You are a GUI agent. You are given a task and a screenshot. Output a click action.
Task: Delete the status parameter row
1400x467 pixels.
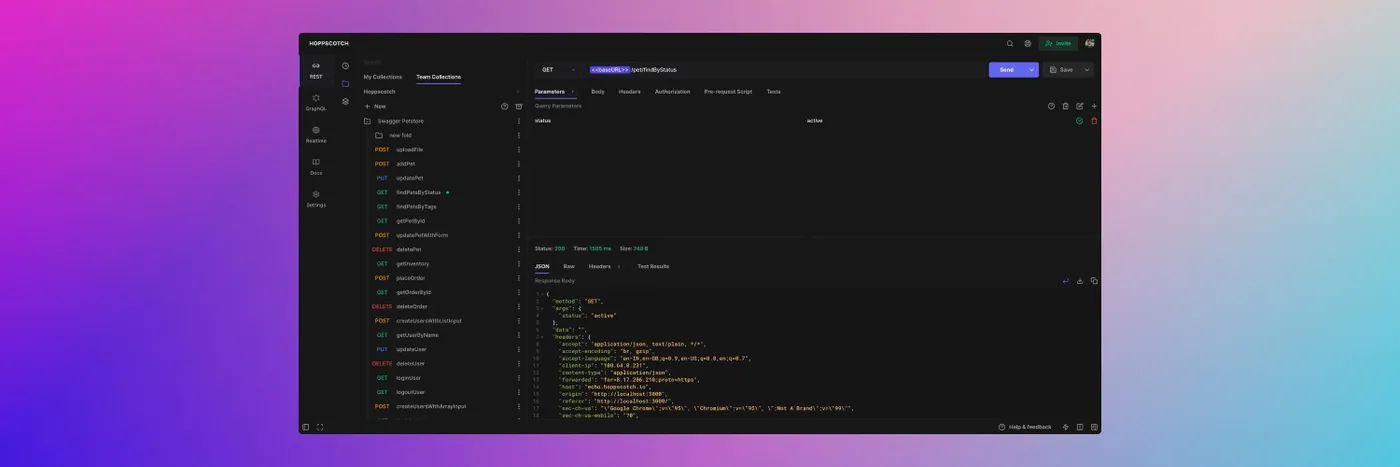pyautogui.click(x=1094, y=121)
